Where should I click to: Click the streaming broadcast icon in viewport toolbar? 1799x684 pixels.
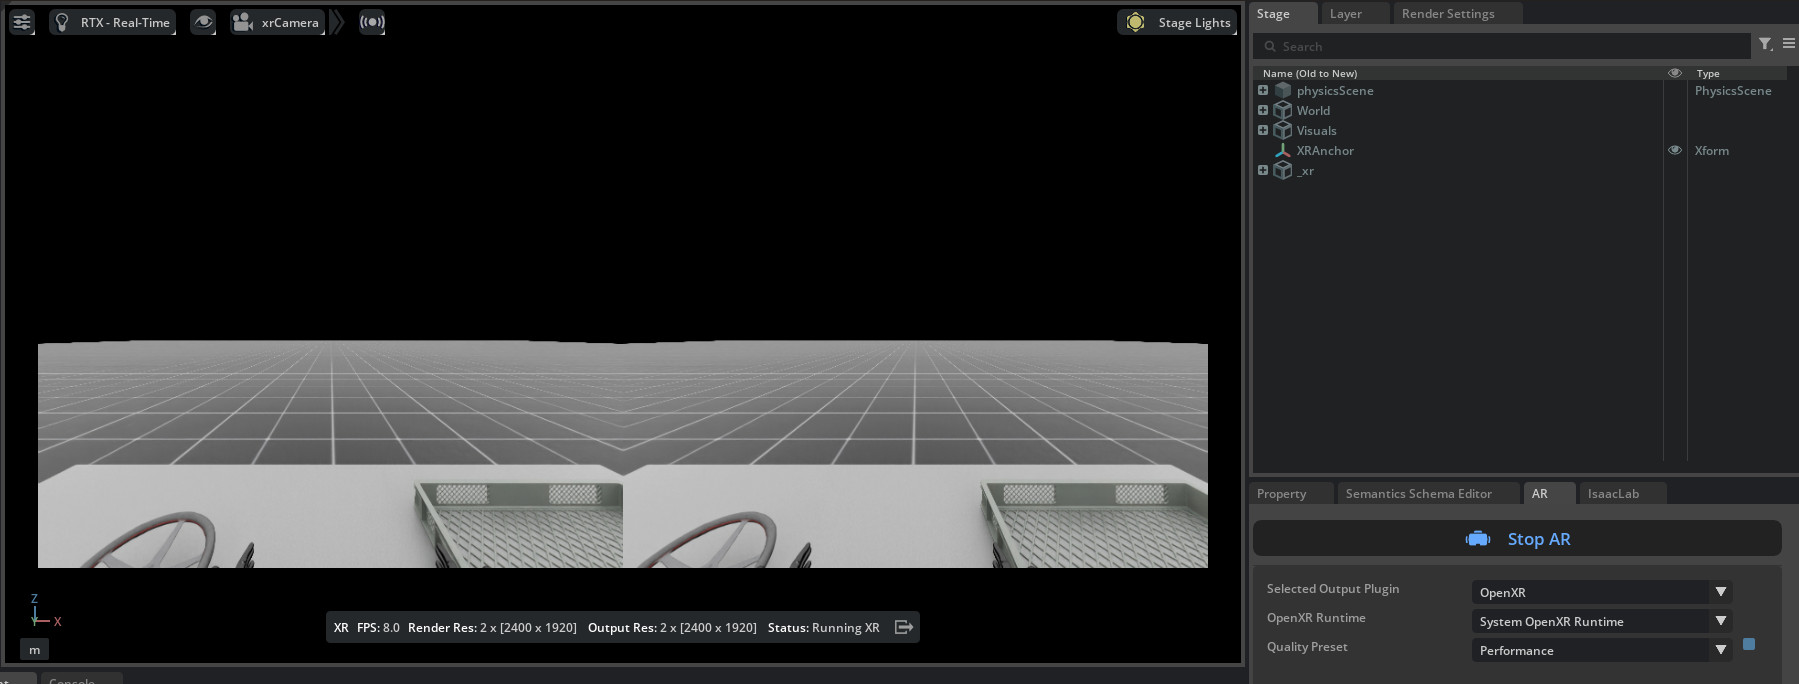coord(372,22)
